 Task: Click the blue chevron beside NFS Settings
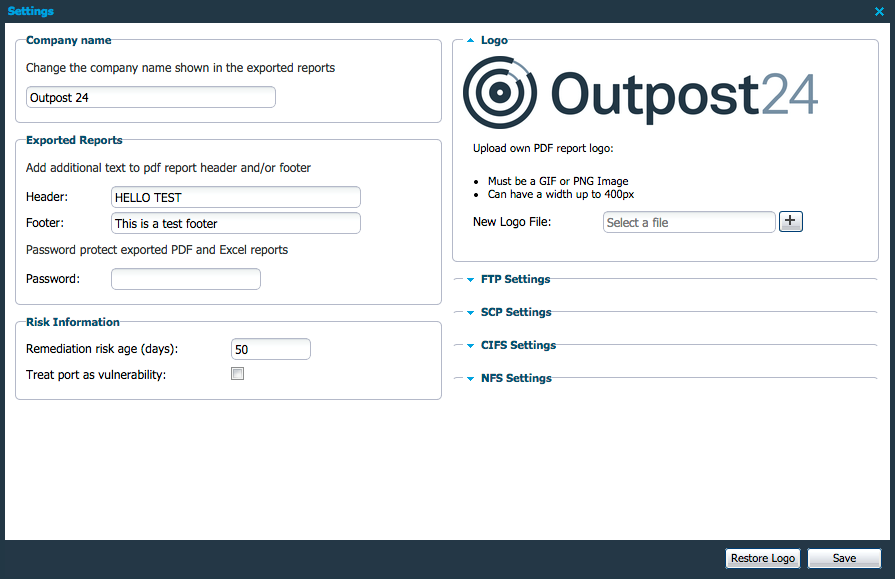pyautogui.click(x=469, y=378)
